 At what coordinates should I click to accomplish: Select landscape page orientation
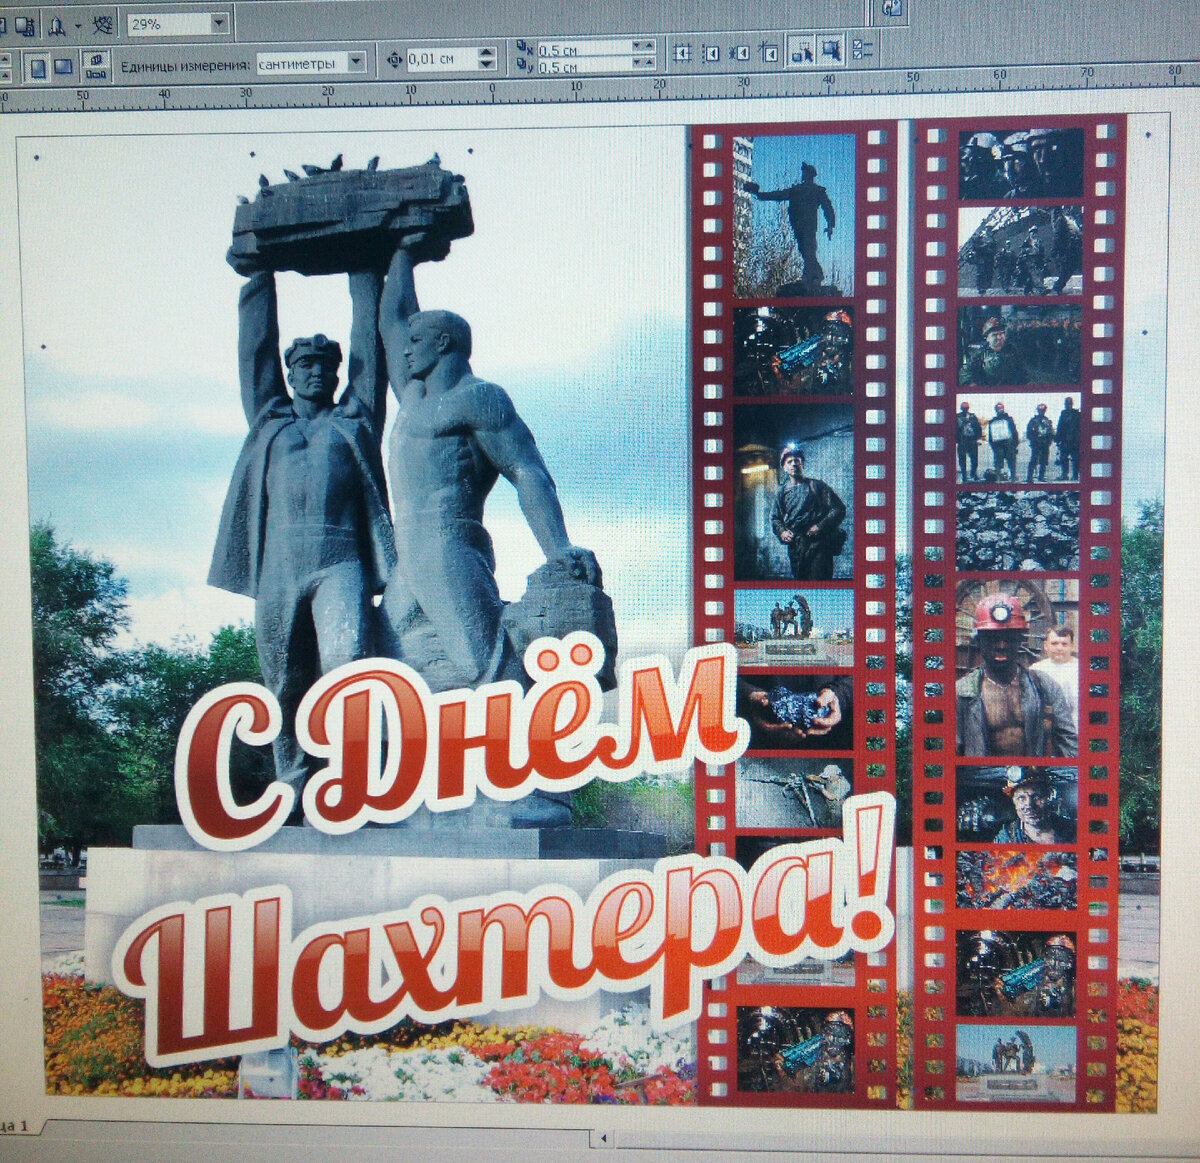(x=62, y=67)
